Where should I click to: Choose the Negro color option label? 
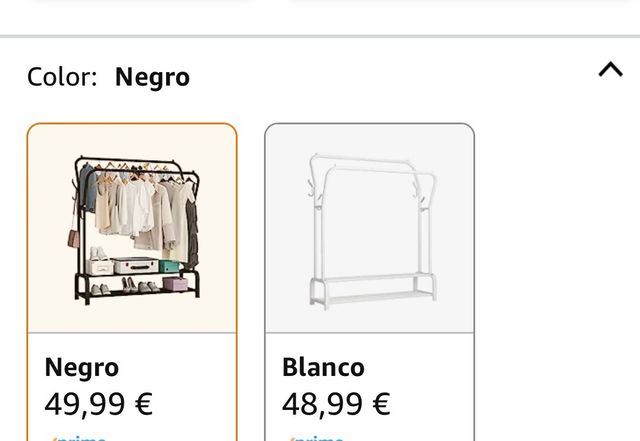pyautogui.click(x=82, y=367)
